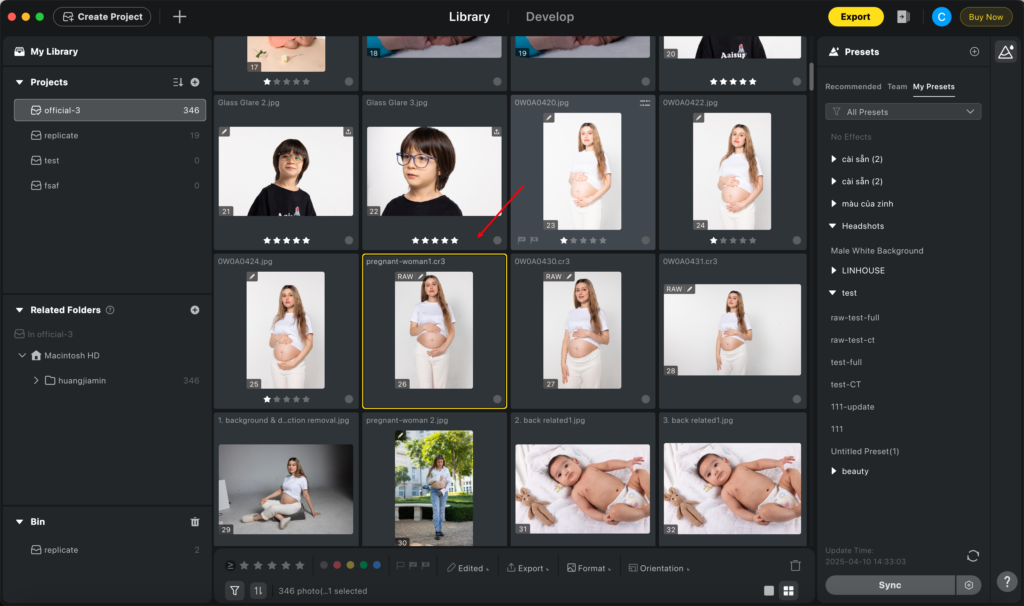The image size is (1024, 606).
Task: Click the plus icon beside Presets header
Action: [974, 51]
